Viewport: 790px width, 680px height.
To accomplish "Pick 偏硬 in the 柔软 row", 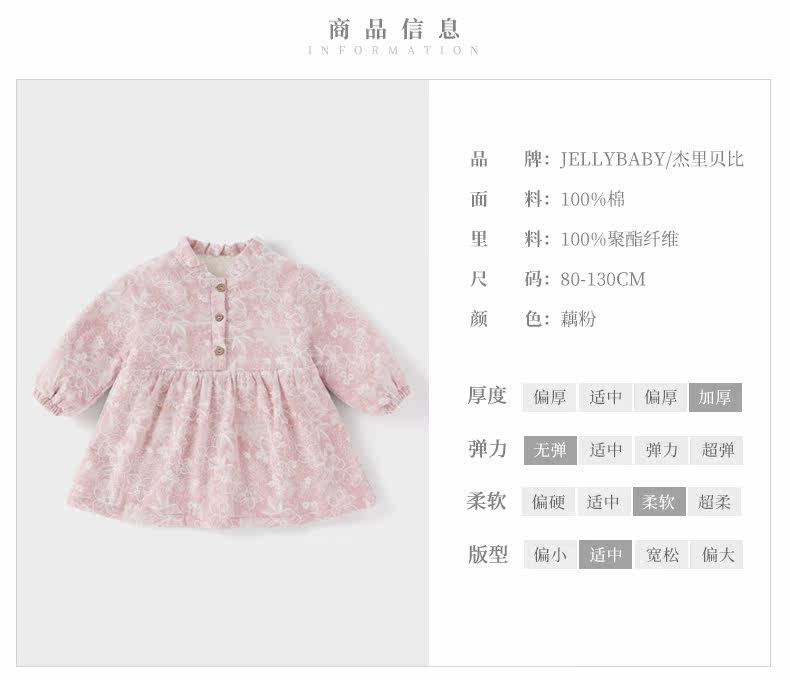I will (x=548, y=502).
